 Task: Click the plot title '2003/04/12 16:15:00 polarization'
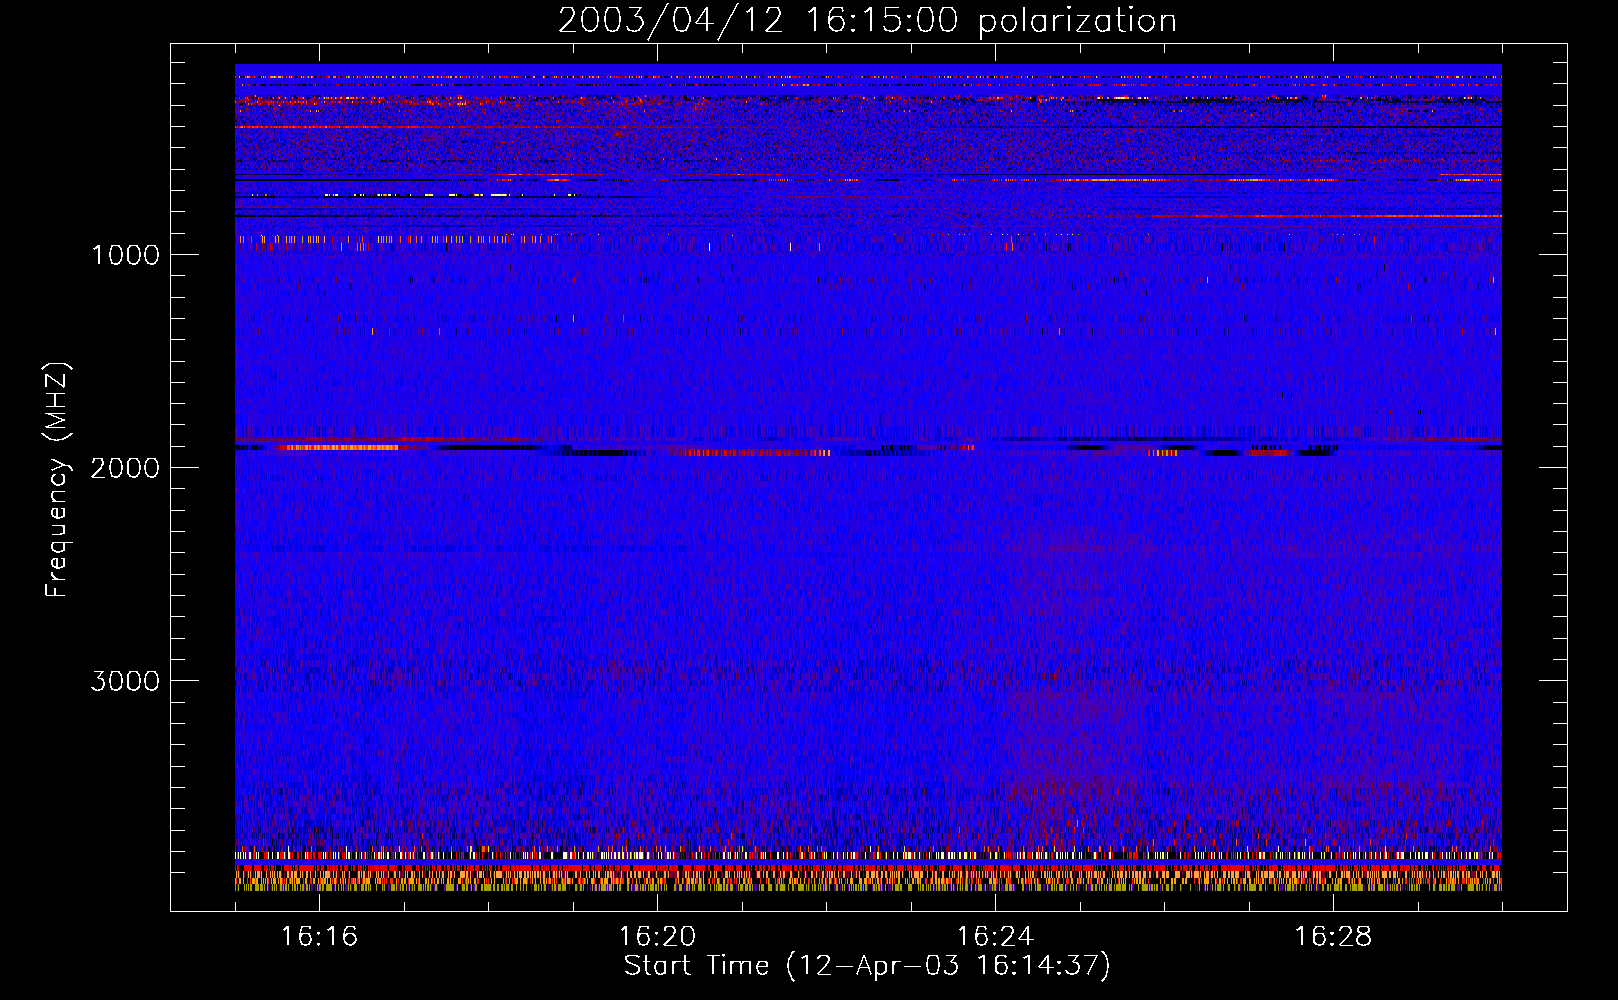(x=867, y=21)
